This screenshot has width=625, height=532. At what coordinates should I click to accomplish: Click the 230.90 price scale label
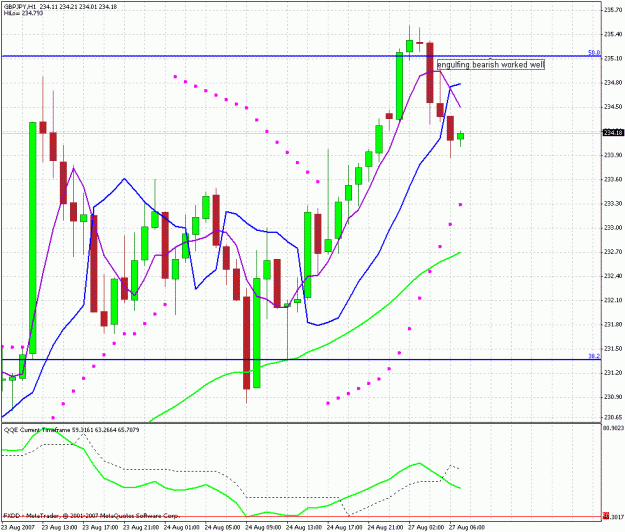click(x=613, y=397)
